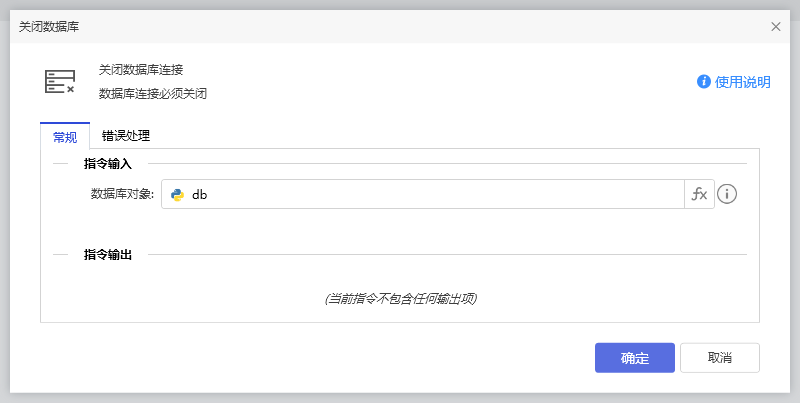Image resolution: width=800 pixels, height=403 pixels.
Task: Open the 错误处理 tab
Action: click(126, 137)
